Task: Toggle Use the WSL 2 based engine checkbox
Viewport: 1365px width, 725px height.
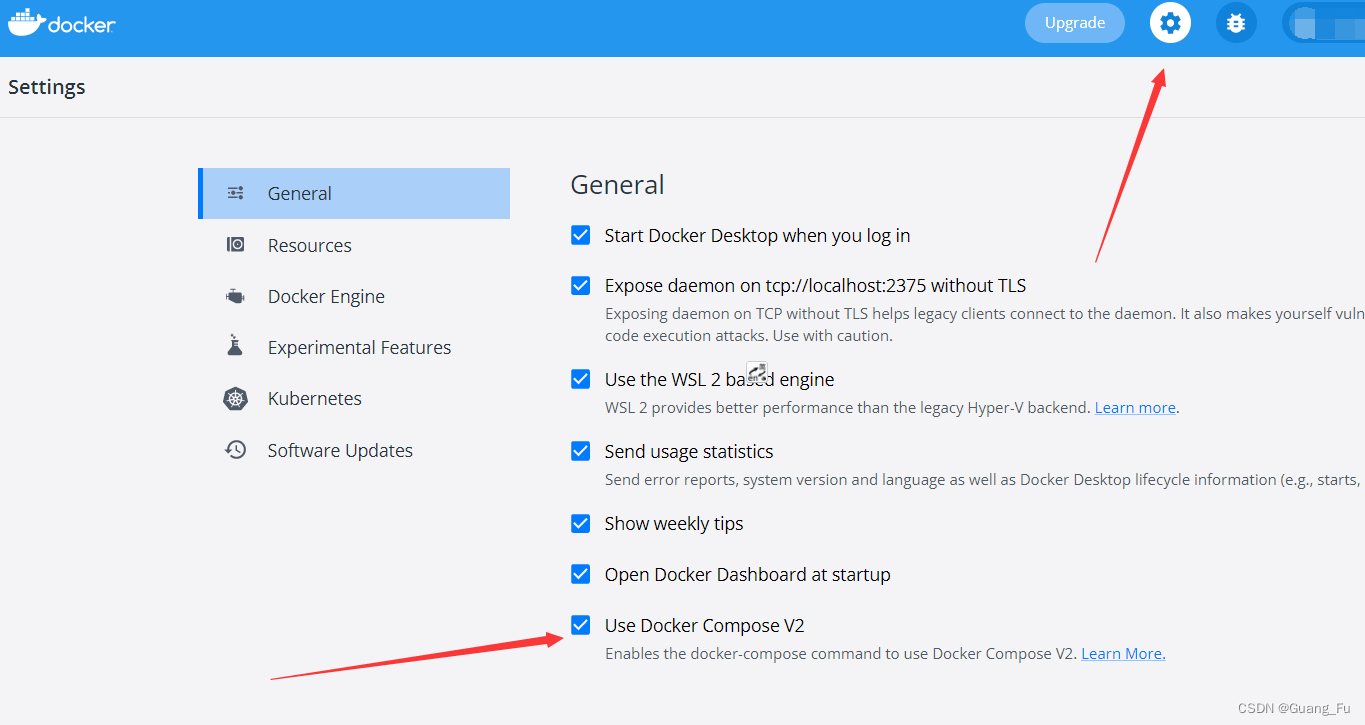Action: pos(580,379)
